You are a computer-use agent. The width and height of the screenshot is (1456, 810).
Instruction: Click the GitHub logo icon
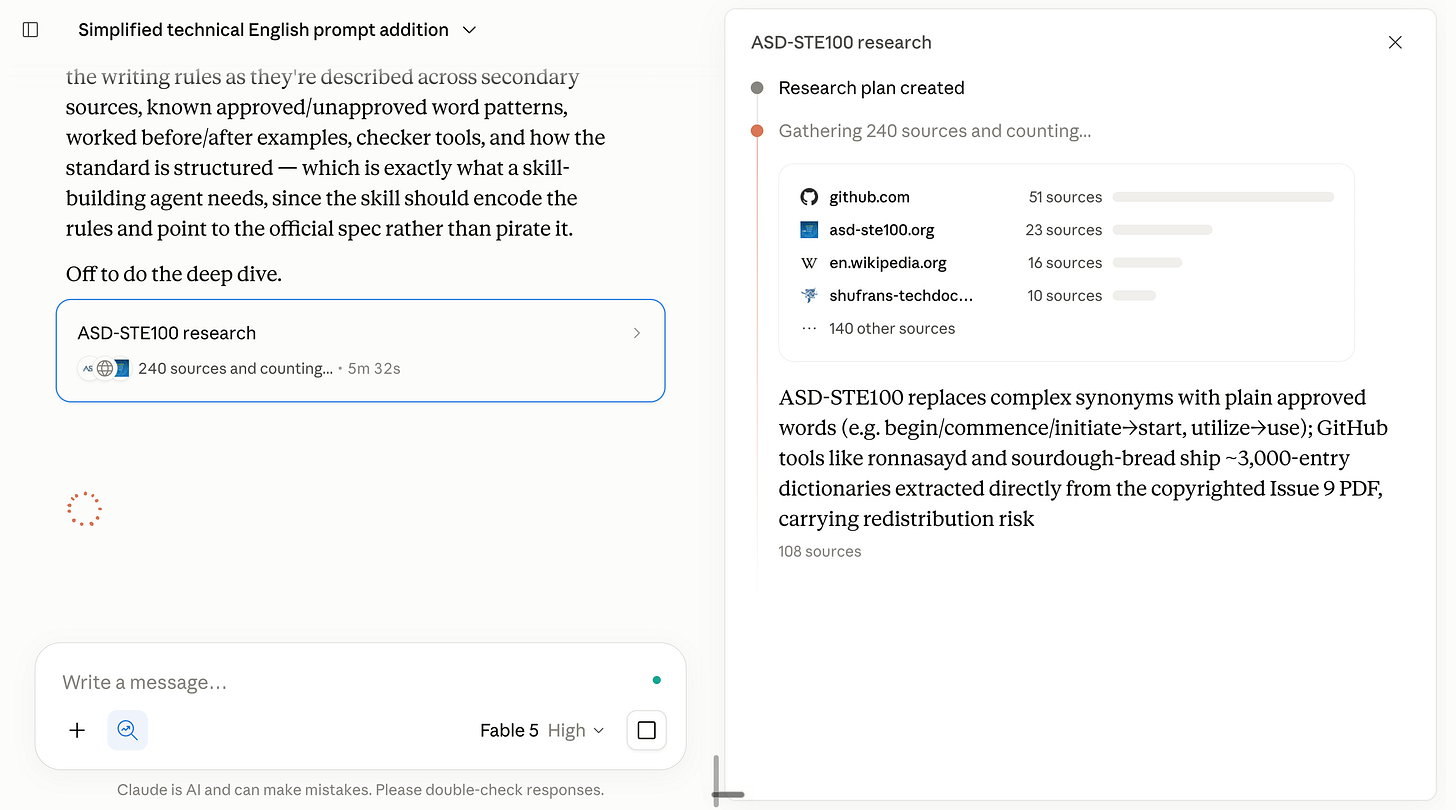[809, 197]
